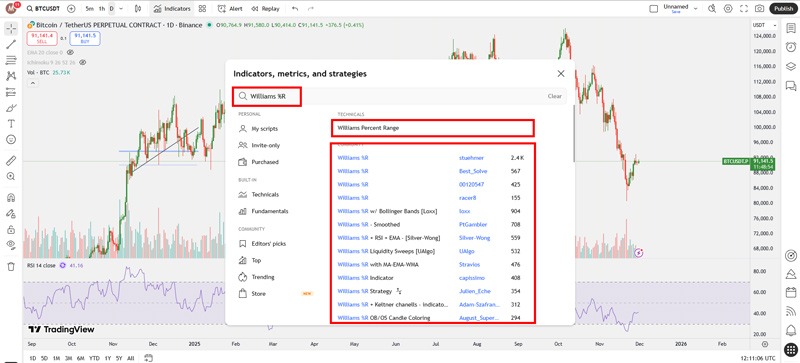Toggle magnet mode in left toolbar
This screenshot has width=800, height=363.
point(11,198)
